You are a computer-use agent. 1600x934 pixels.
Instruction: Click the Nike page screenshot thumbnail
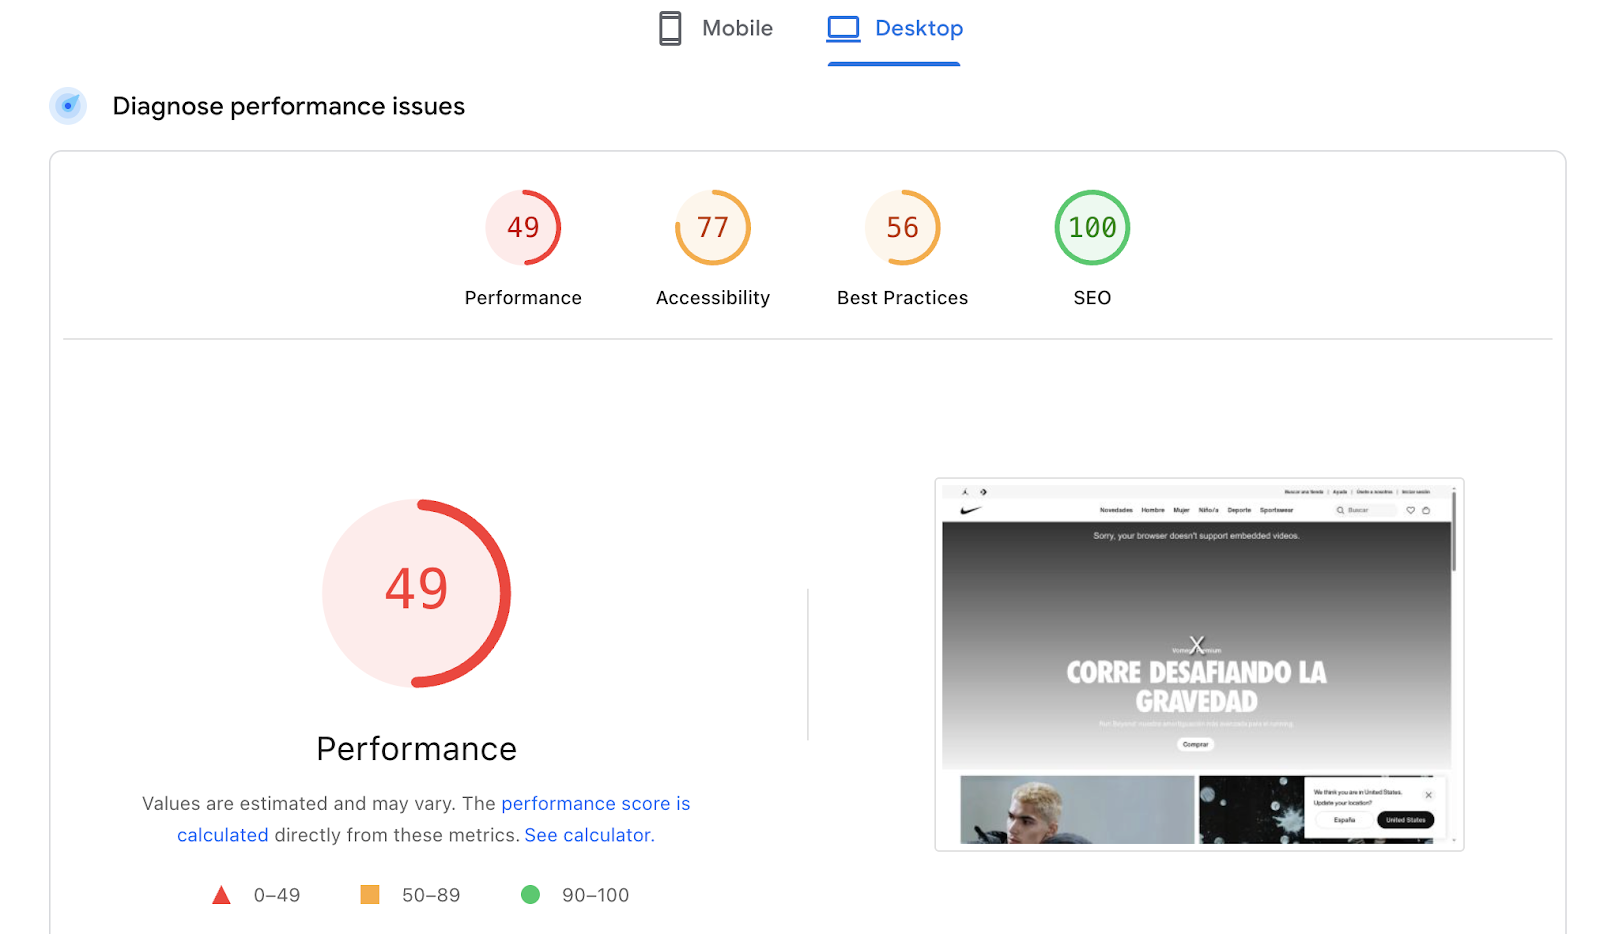(x=1198, y=664)
